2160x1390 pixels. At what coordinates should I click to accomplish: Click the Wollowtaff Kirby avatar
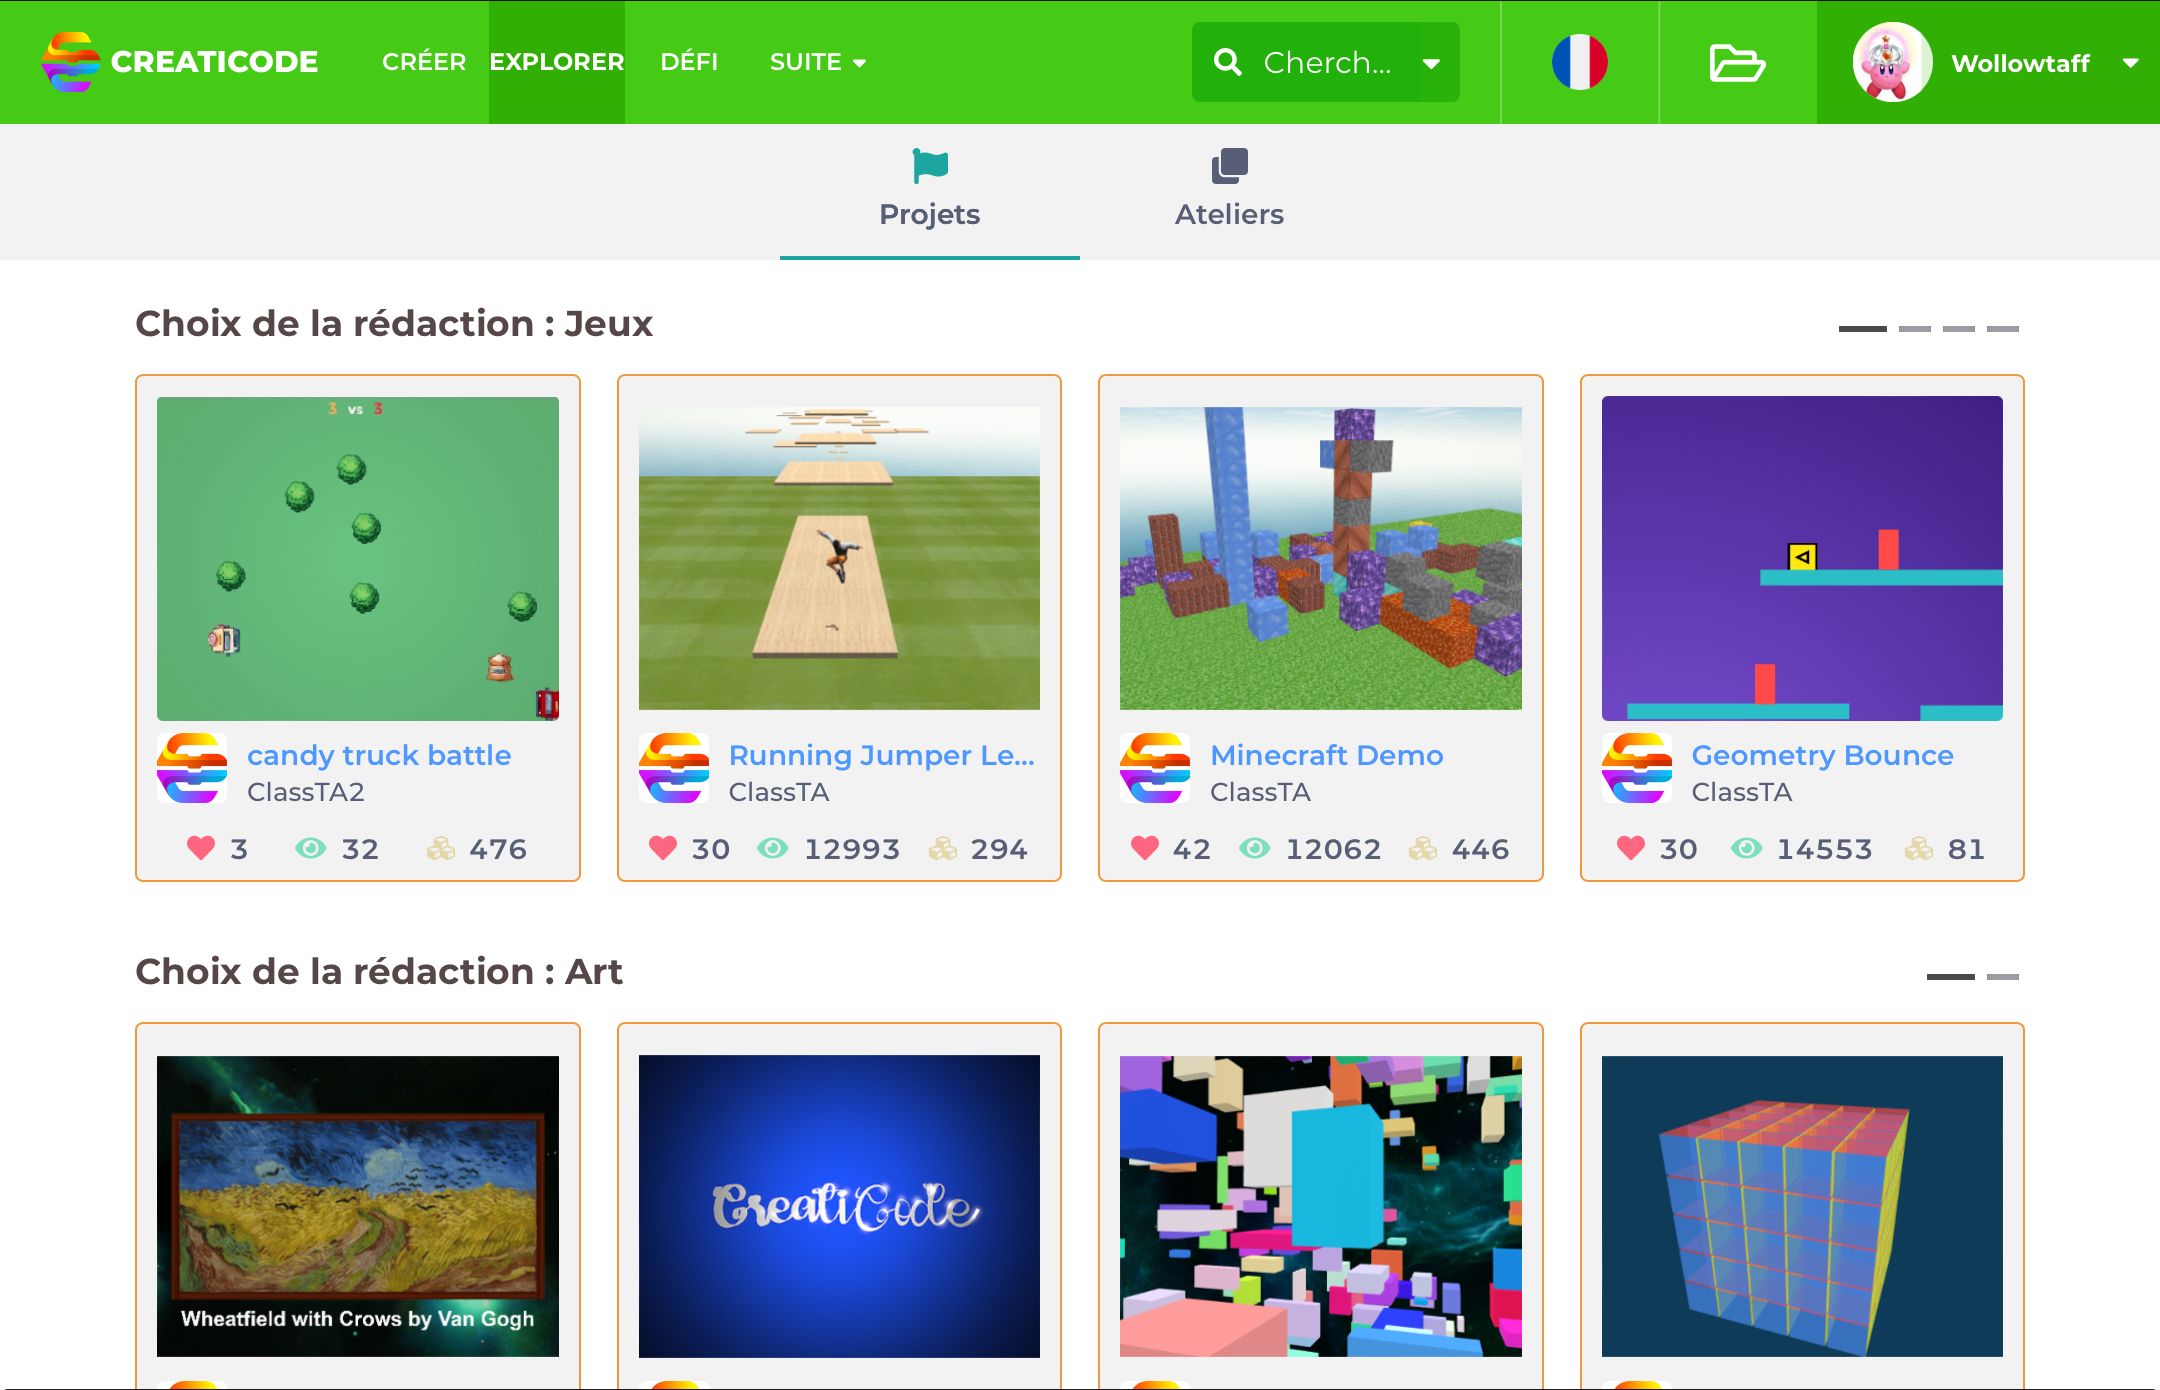coord(1892,62)
